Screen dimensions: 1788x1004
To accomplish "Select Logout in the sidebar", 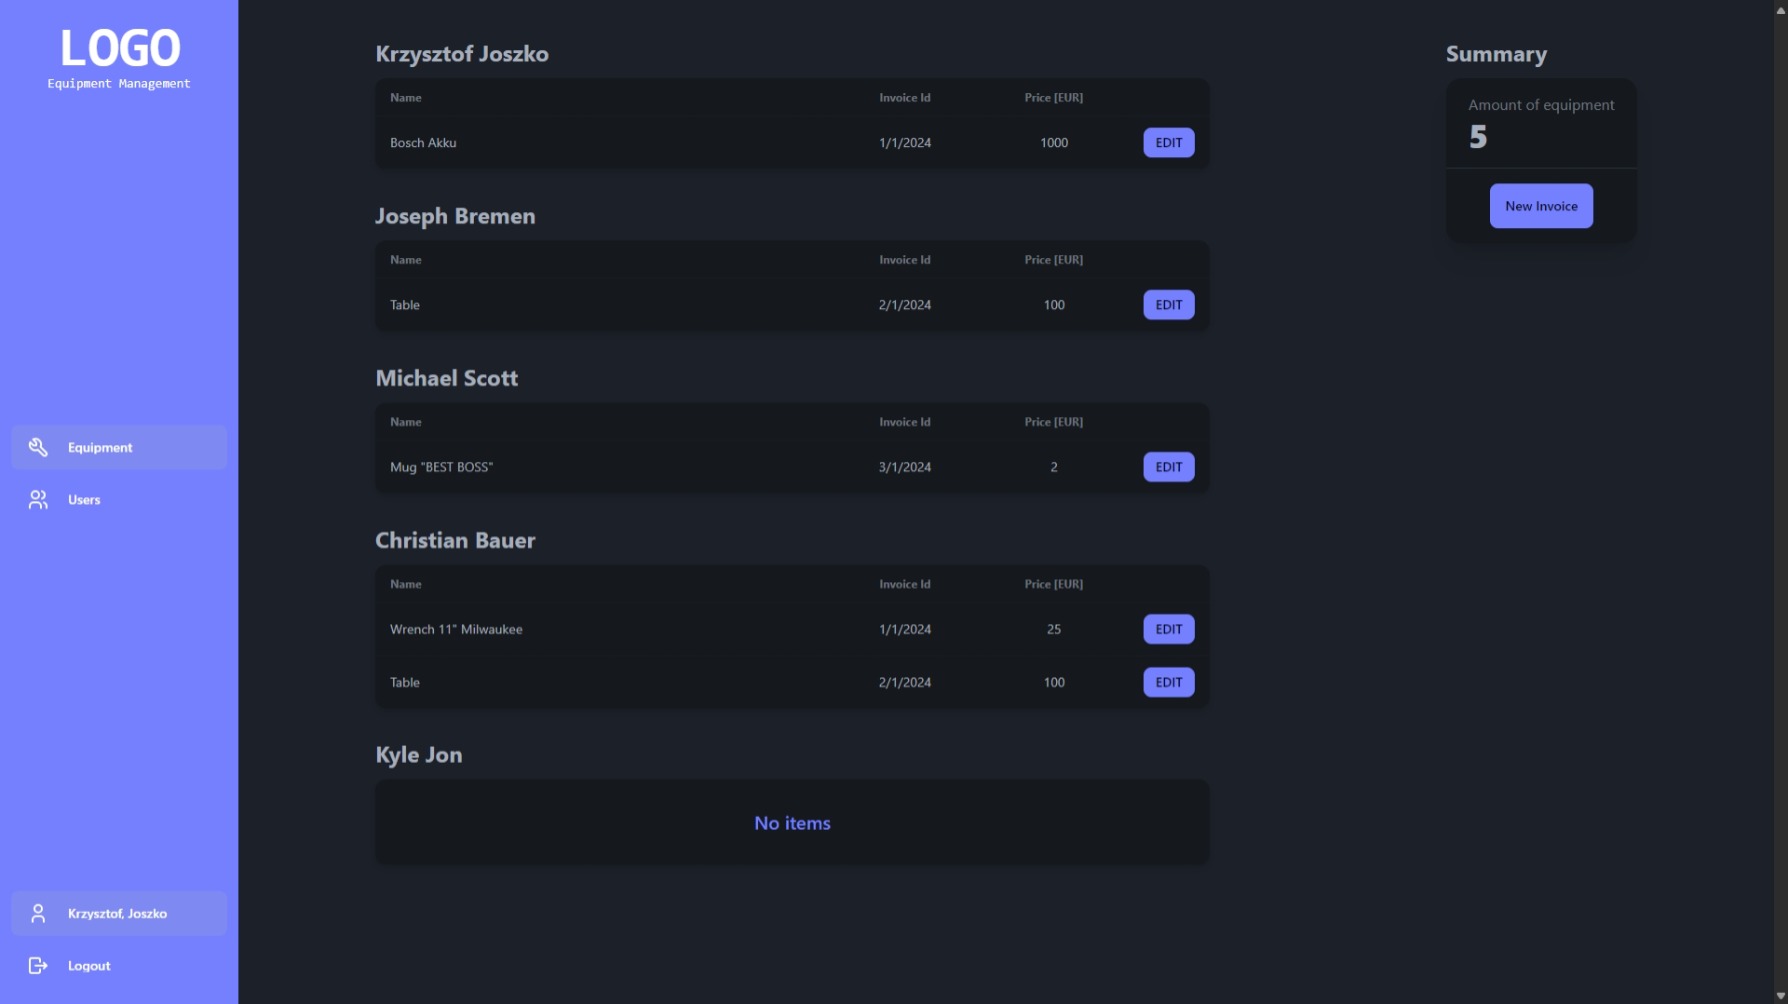I will point(119,965).
